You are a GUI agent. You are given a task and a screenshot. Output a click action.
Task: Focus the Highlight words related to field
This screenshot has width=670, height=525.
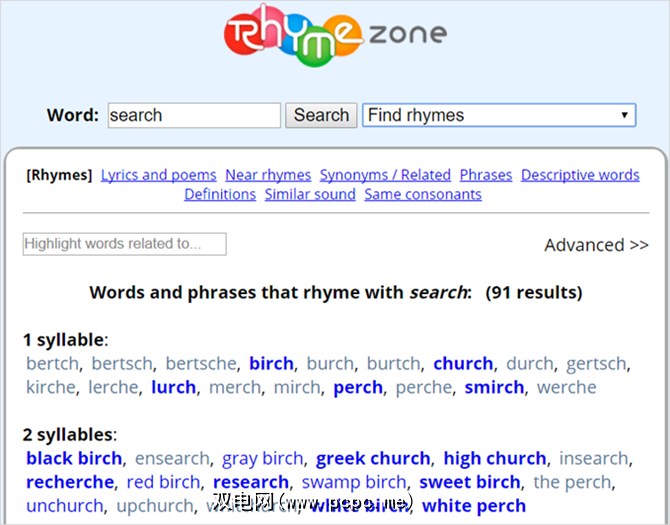point(125,244)
